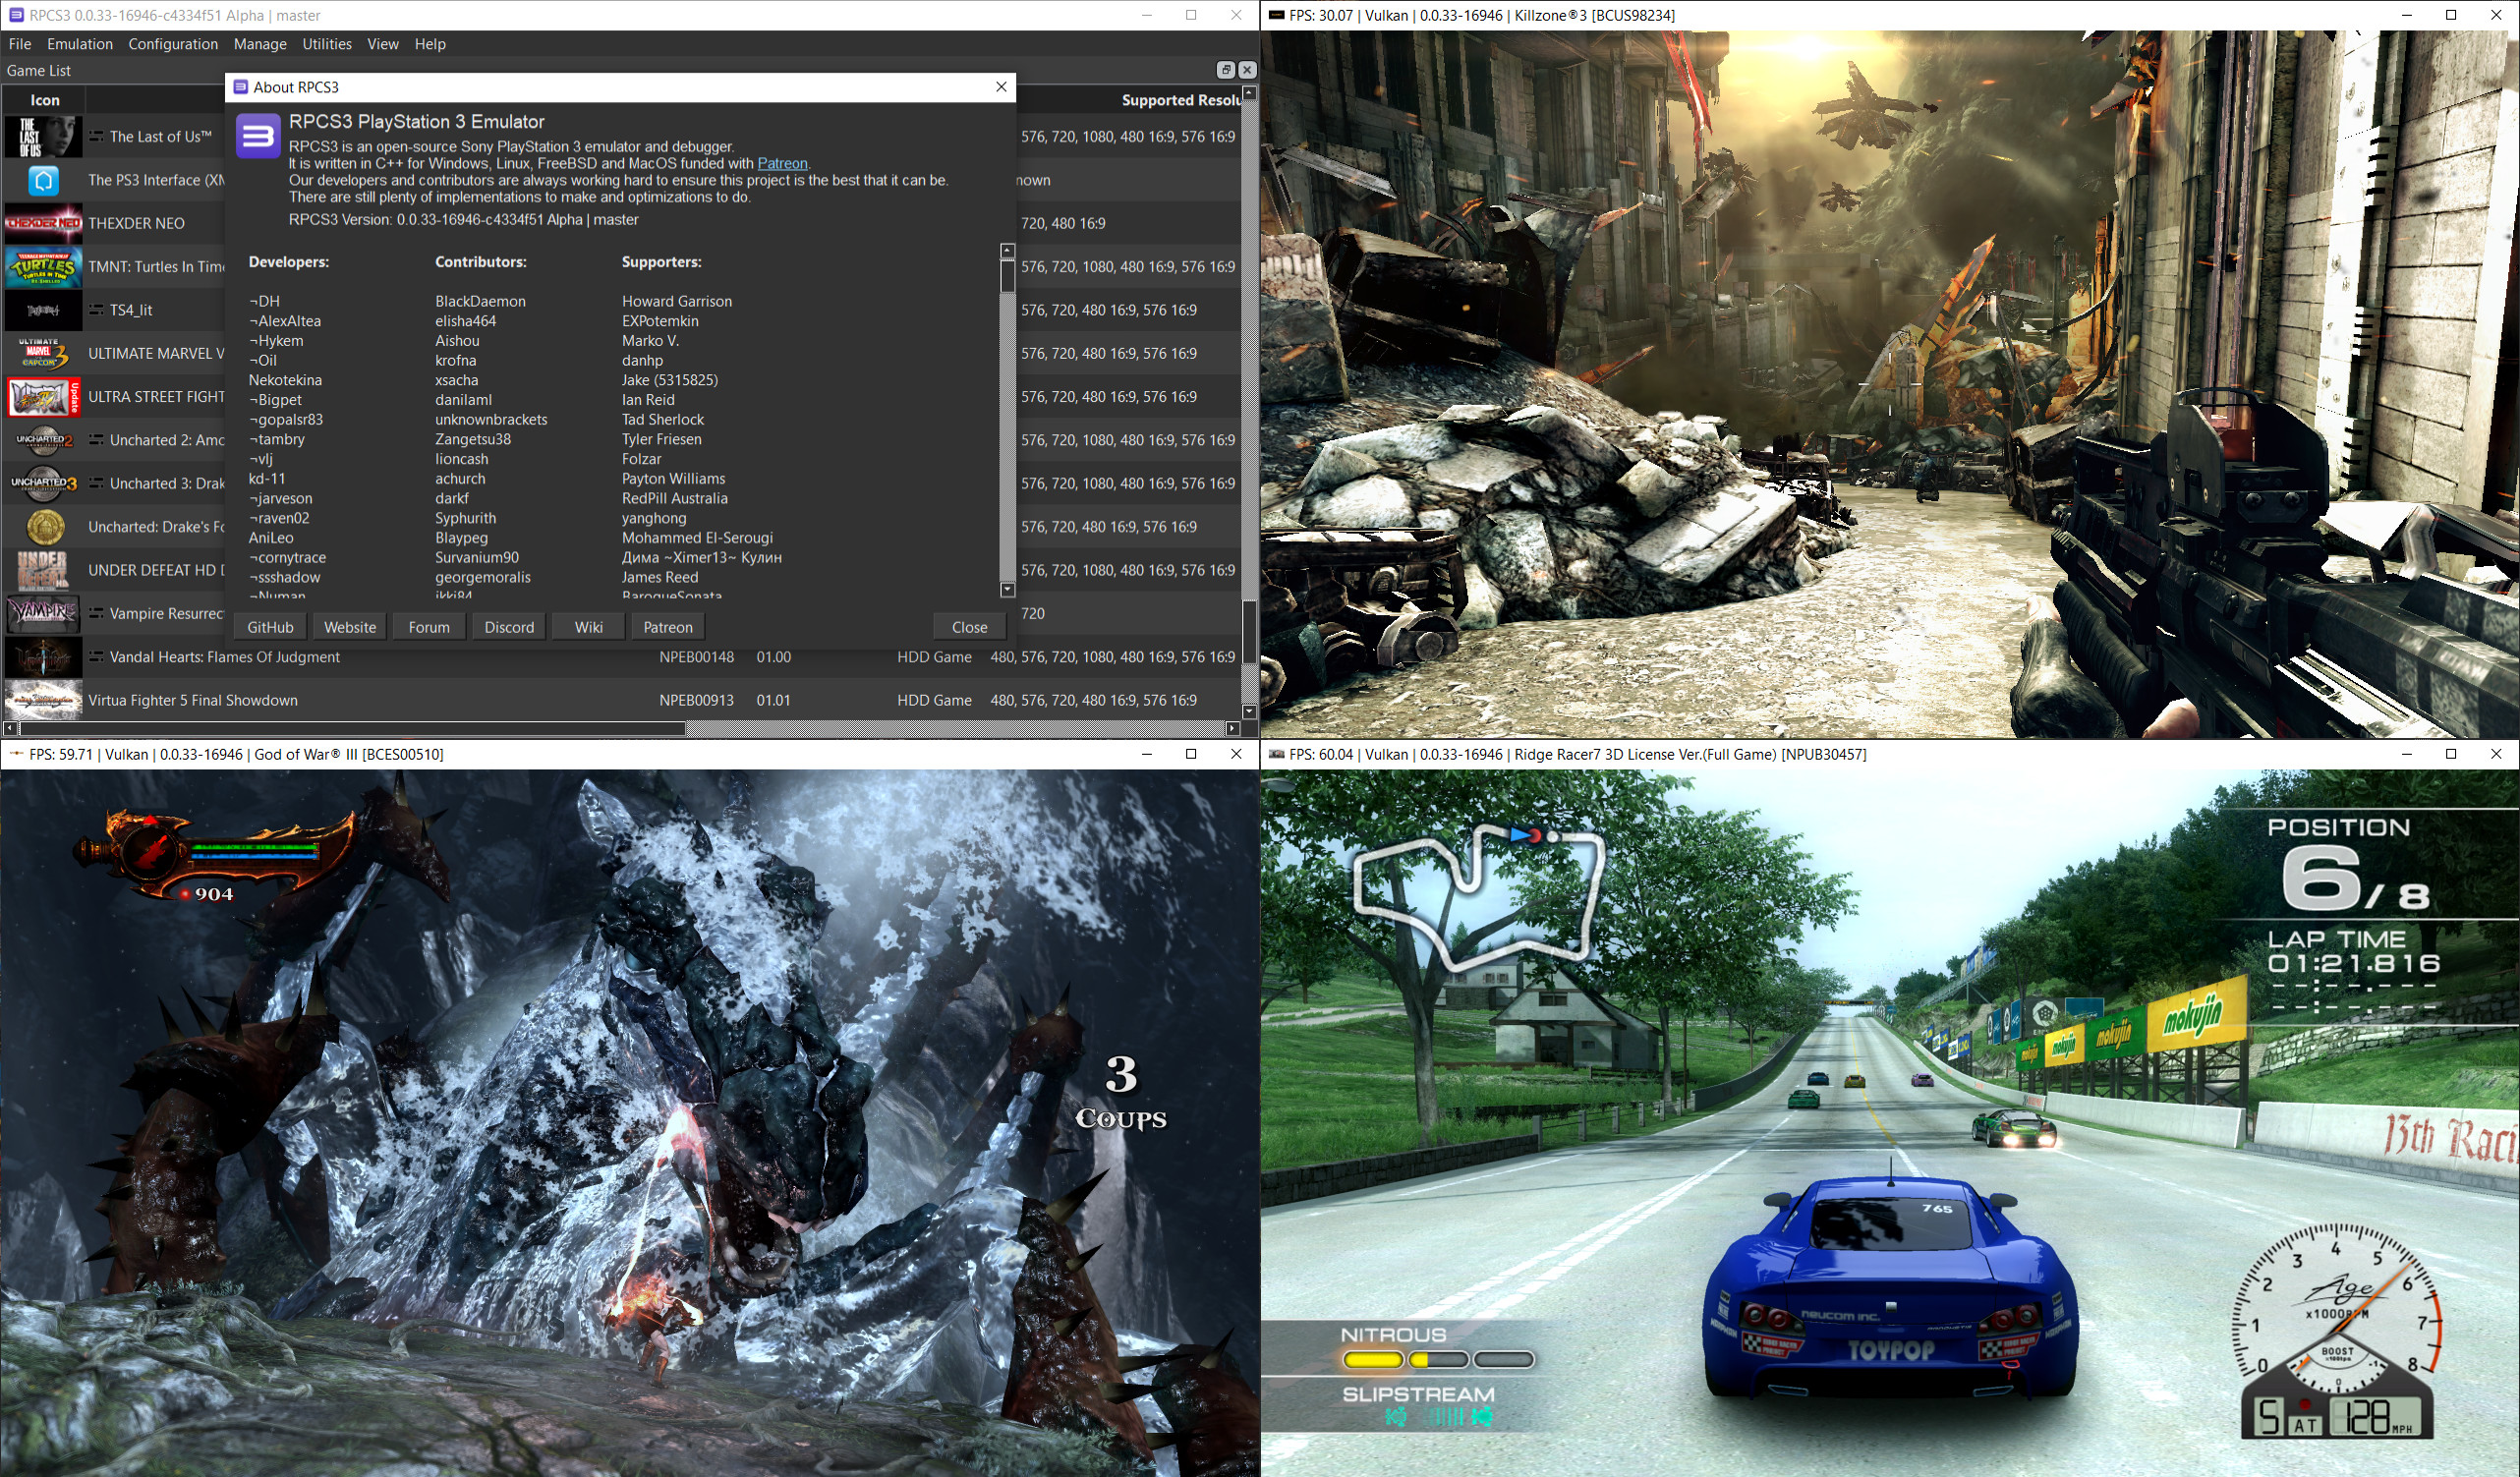Select The Last of Us game icon
Viewport: 2520px width, 1477px height.
pyautogui.click(x=43, y=137)
